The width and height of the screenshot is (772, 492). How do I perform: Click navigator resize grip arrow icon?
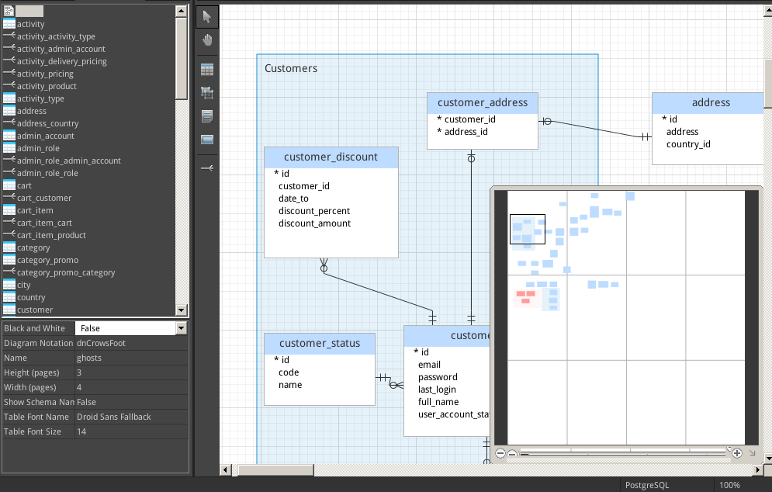(752, 453)
